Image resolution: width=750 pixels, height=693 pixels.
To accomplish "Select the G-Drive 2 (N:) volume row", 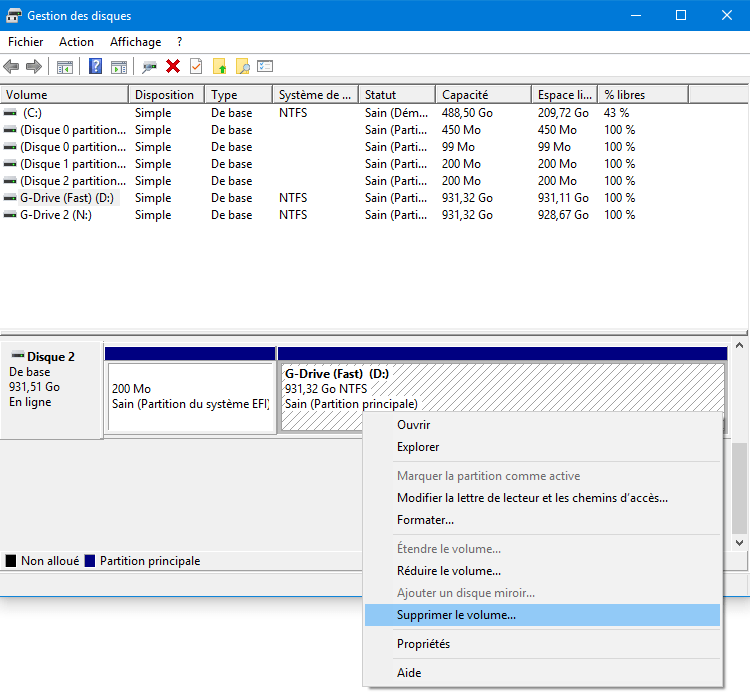I will click(x=56, y=215).
